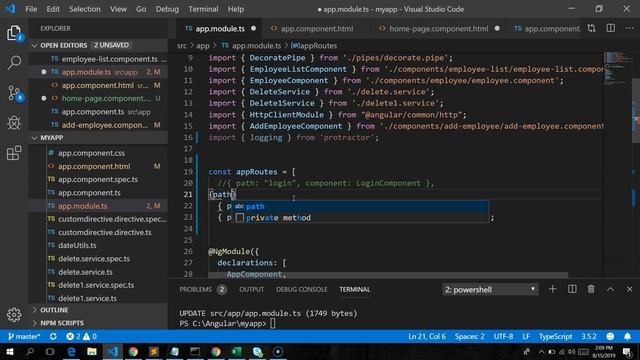Open the Manage gear in activity bar
The height and width of the screenshot is (360, 640).
tap(14, 314)
